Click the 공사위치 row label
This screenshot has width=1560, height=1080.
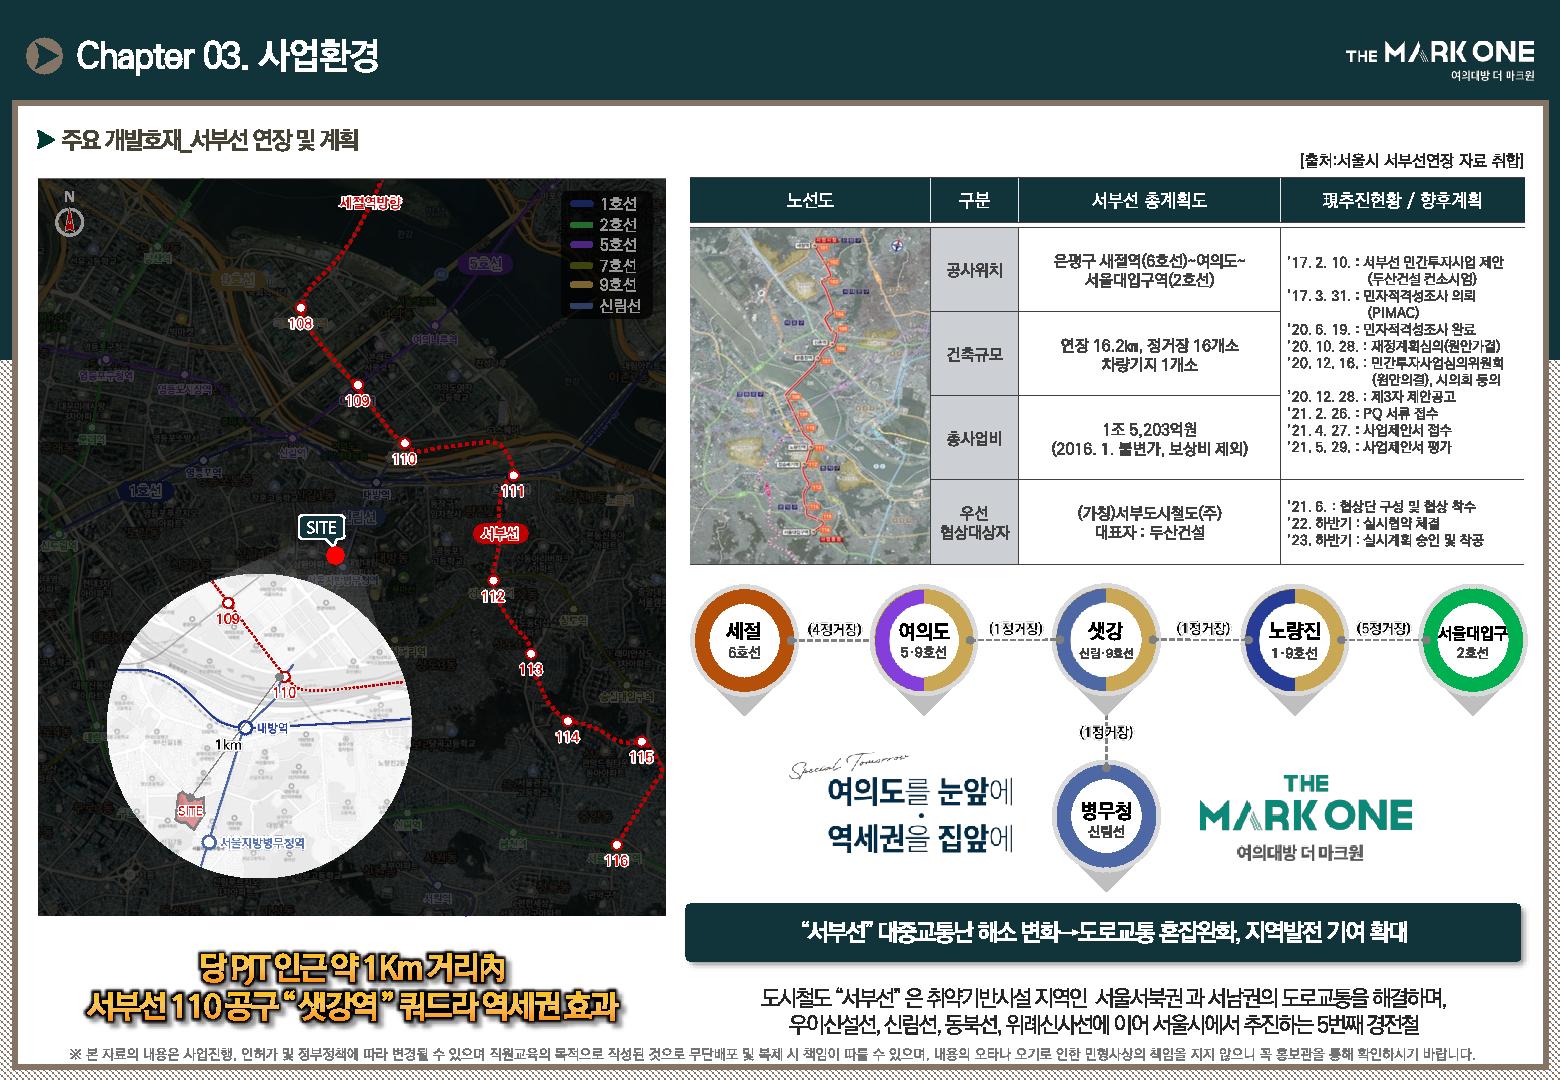click(974, 270)
